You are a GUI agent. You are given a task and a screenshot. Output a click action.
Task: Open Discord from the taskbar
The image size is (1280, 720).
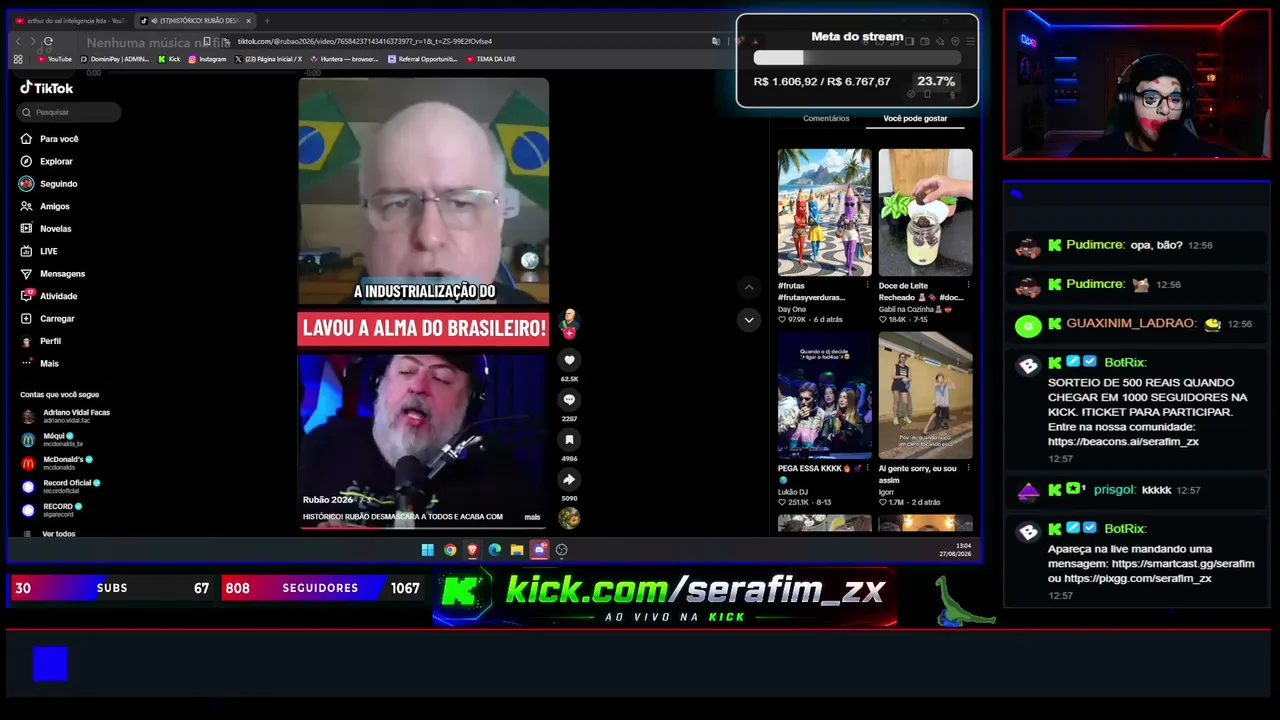coord(539,550)
